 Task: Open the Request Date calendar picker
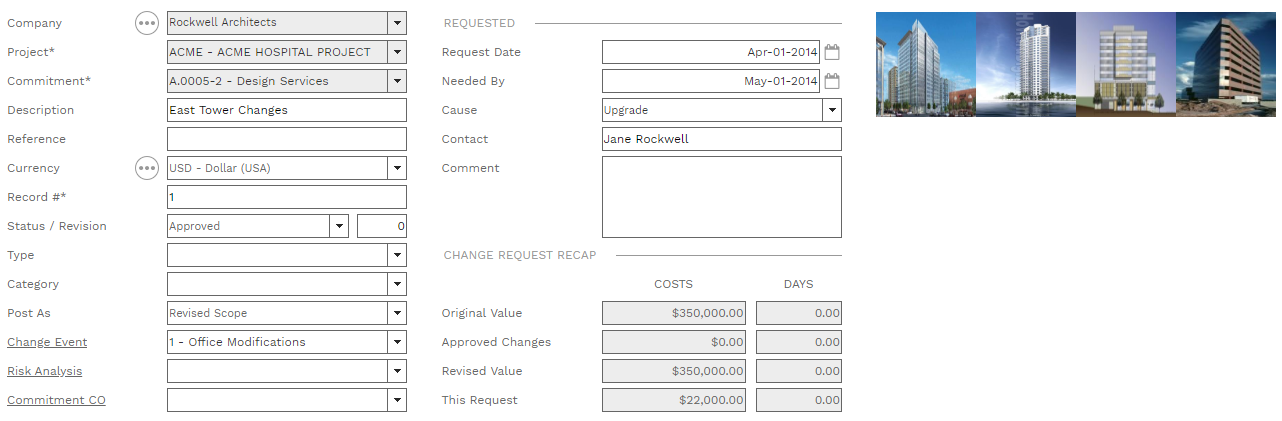tap(832, 52)
